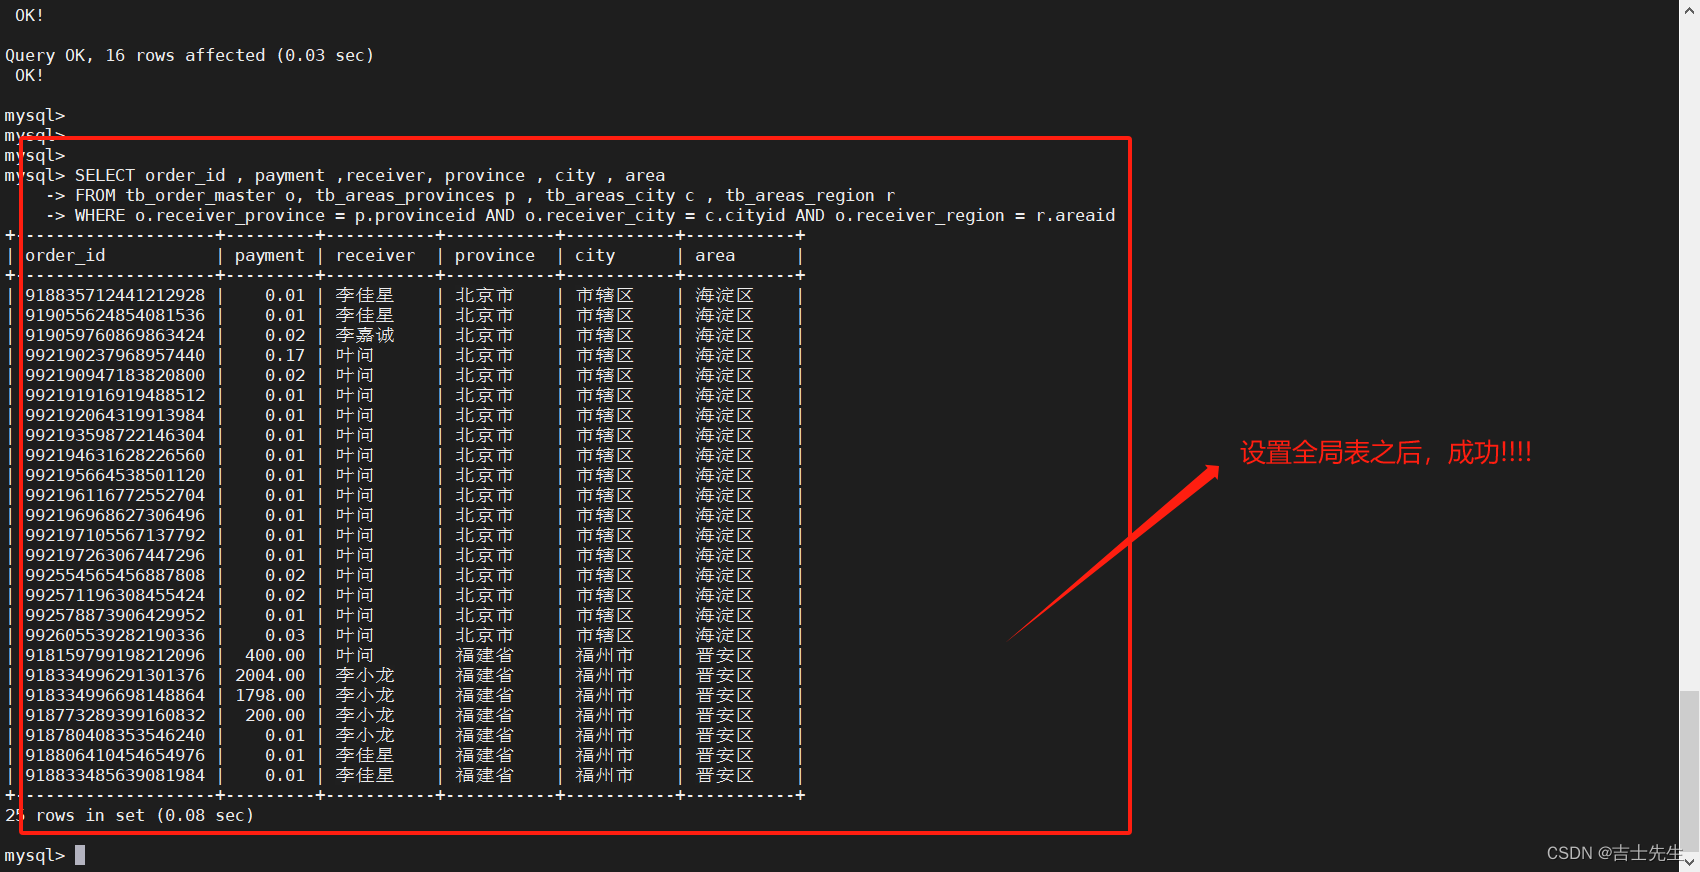Click area 海淀区 in row 918835712441212928
This screenshot has height=872, width=1700.
[725, 295]
